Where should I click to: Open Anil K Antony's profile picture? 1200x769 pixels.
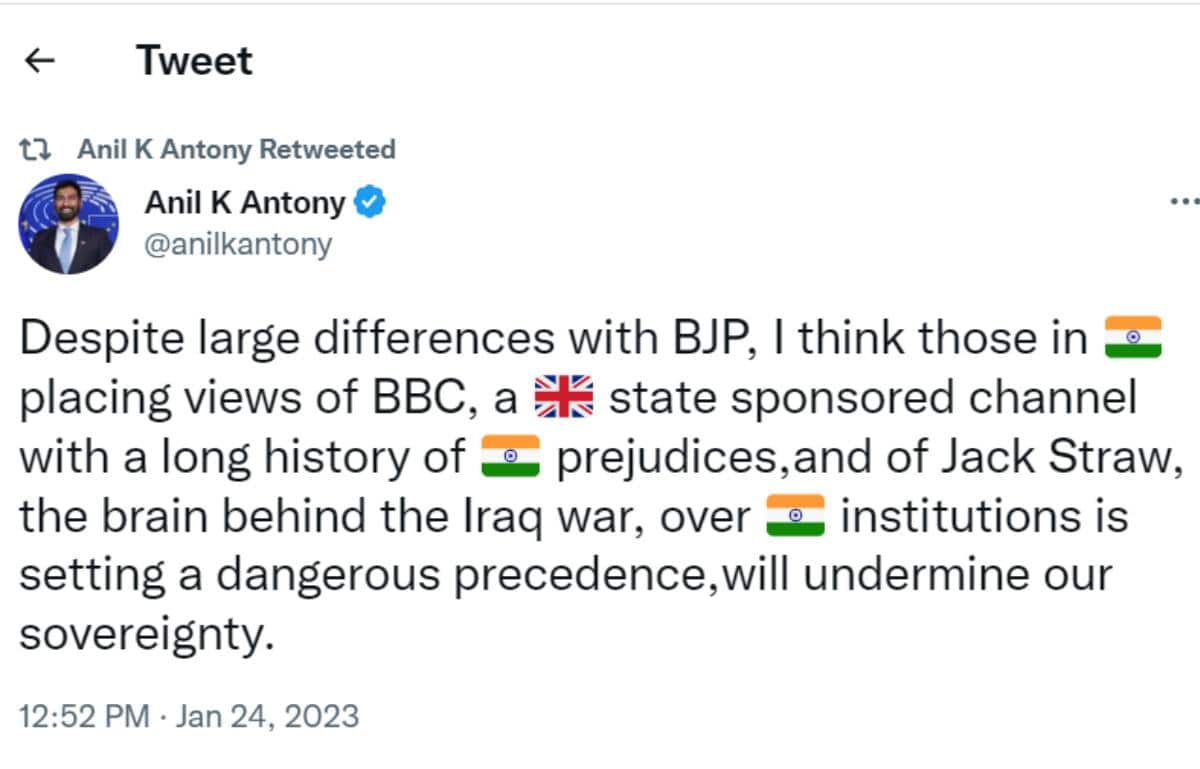coord(69,224)
